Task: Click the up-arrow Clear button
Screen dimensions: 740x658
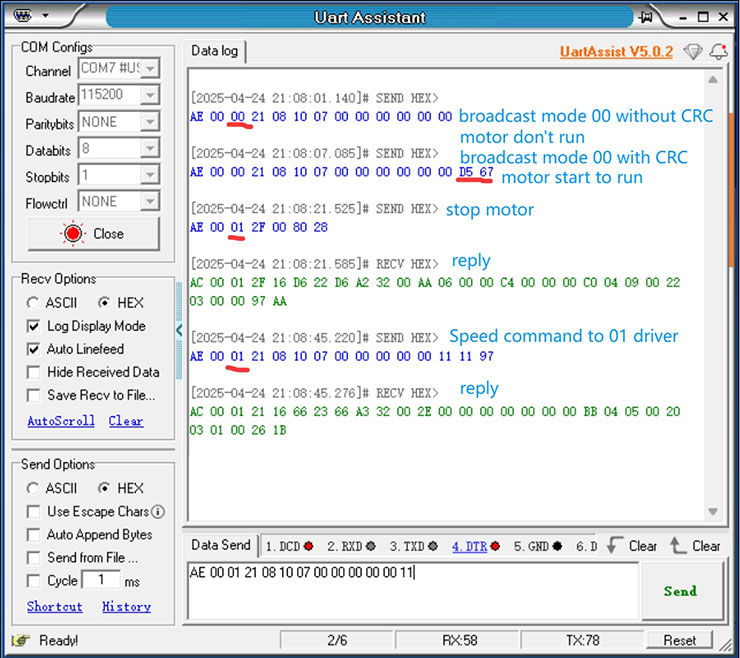Action: click(695, 546)
